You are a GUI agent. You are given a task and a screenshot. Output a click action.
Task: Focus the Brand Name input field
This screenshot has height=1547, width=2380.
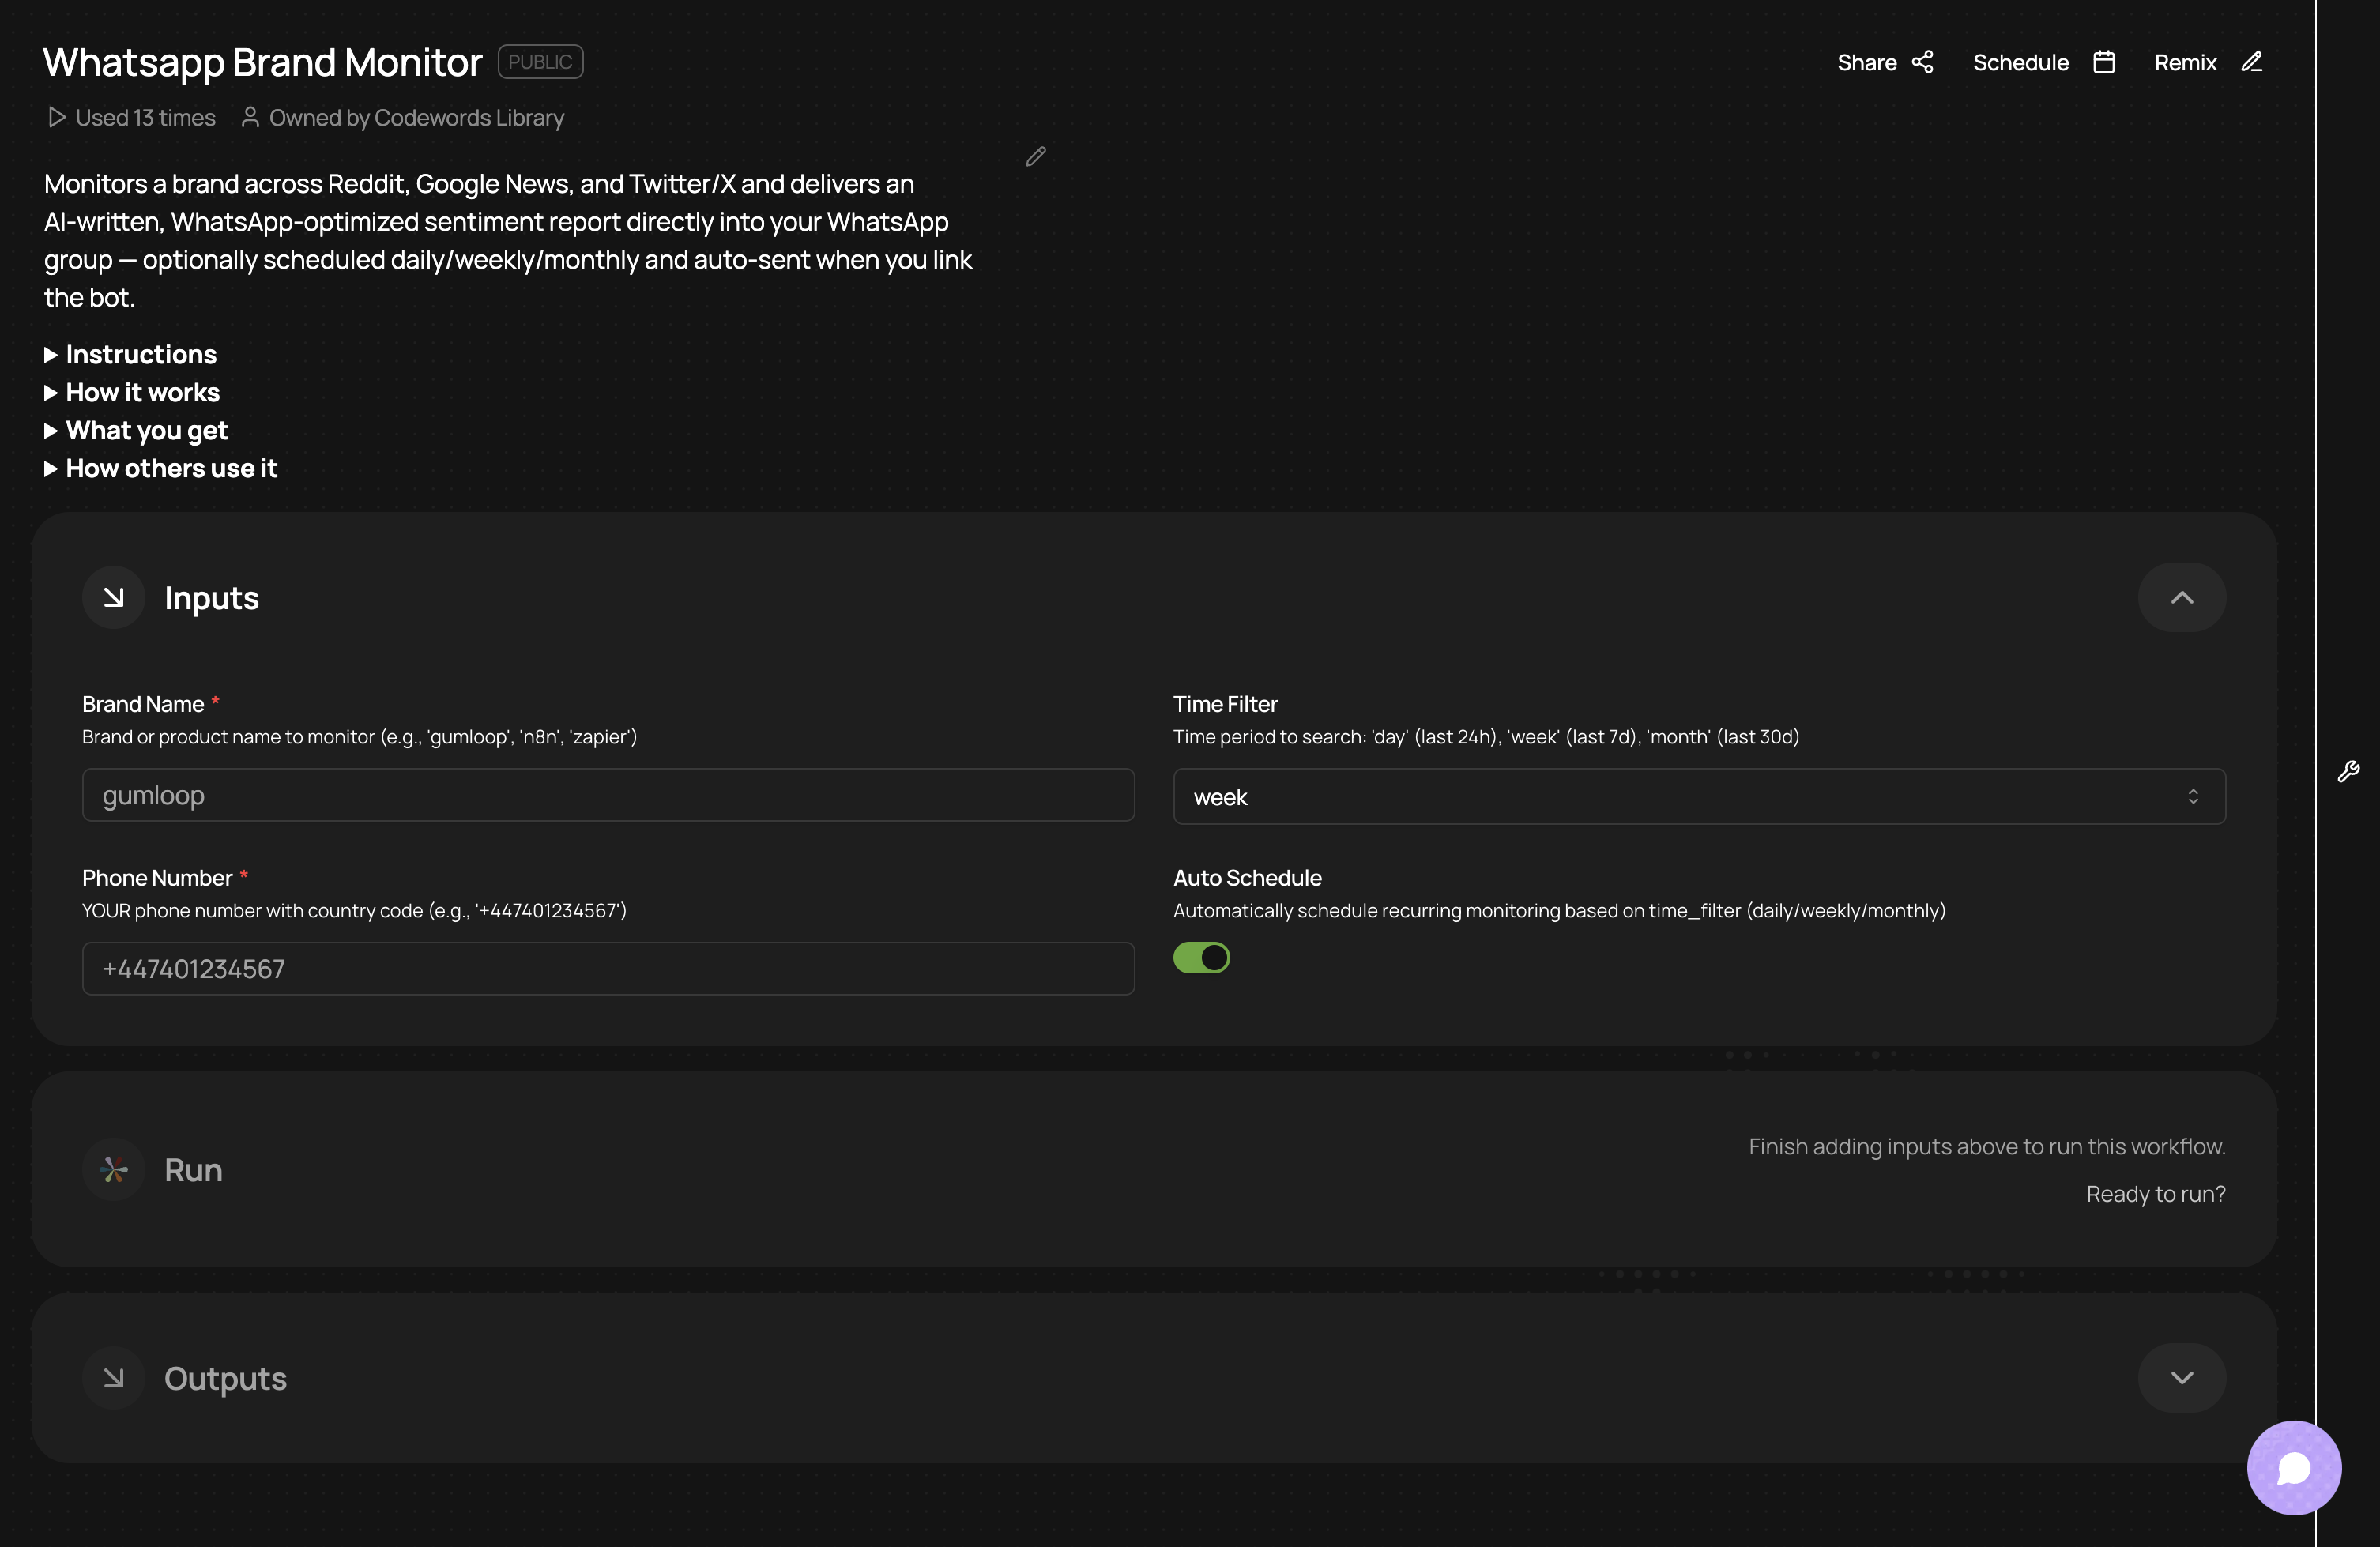[x=608, y=795]
